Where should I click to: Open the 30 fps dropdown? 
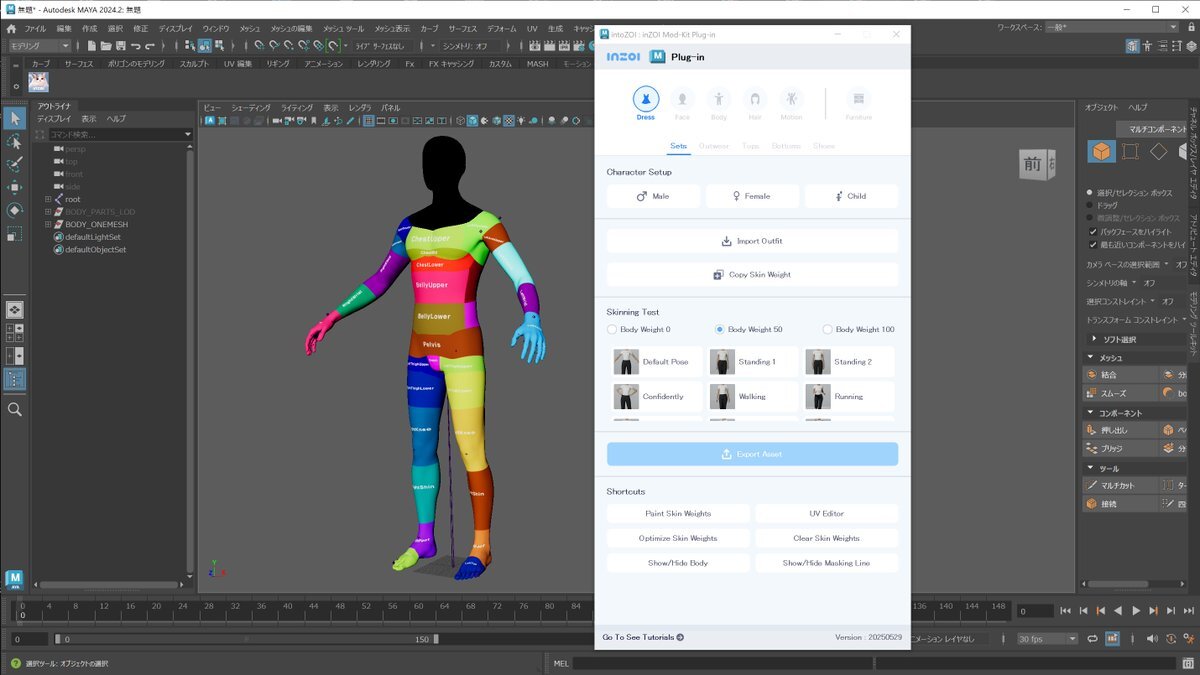1047,639
